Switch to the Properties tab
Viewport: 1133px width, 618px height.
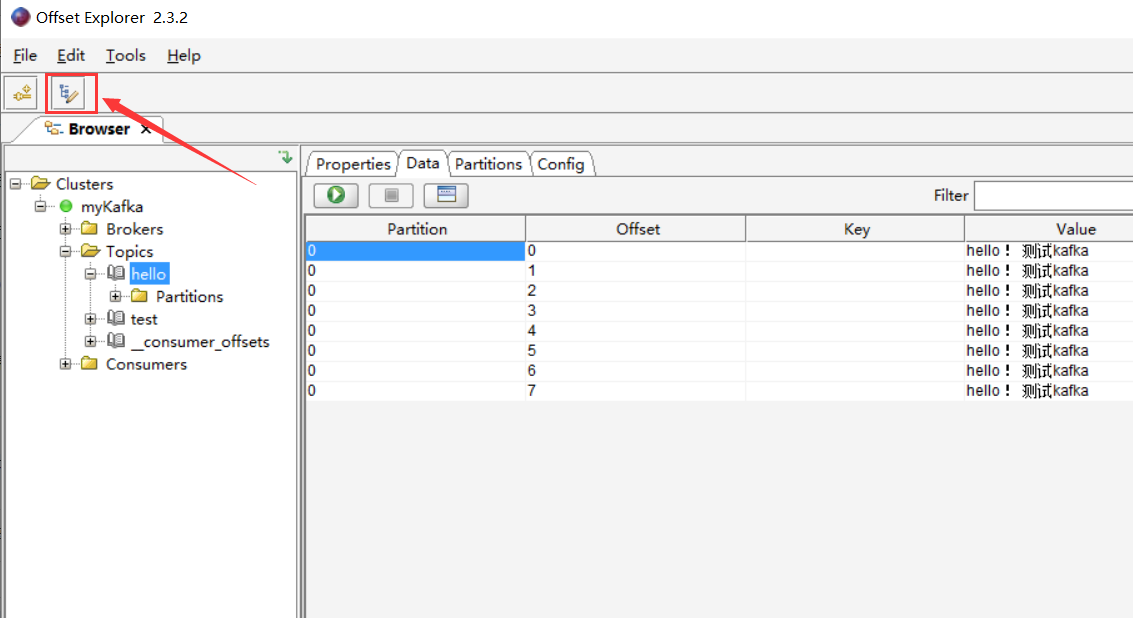[x=353, y=164]
